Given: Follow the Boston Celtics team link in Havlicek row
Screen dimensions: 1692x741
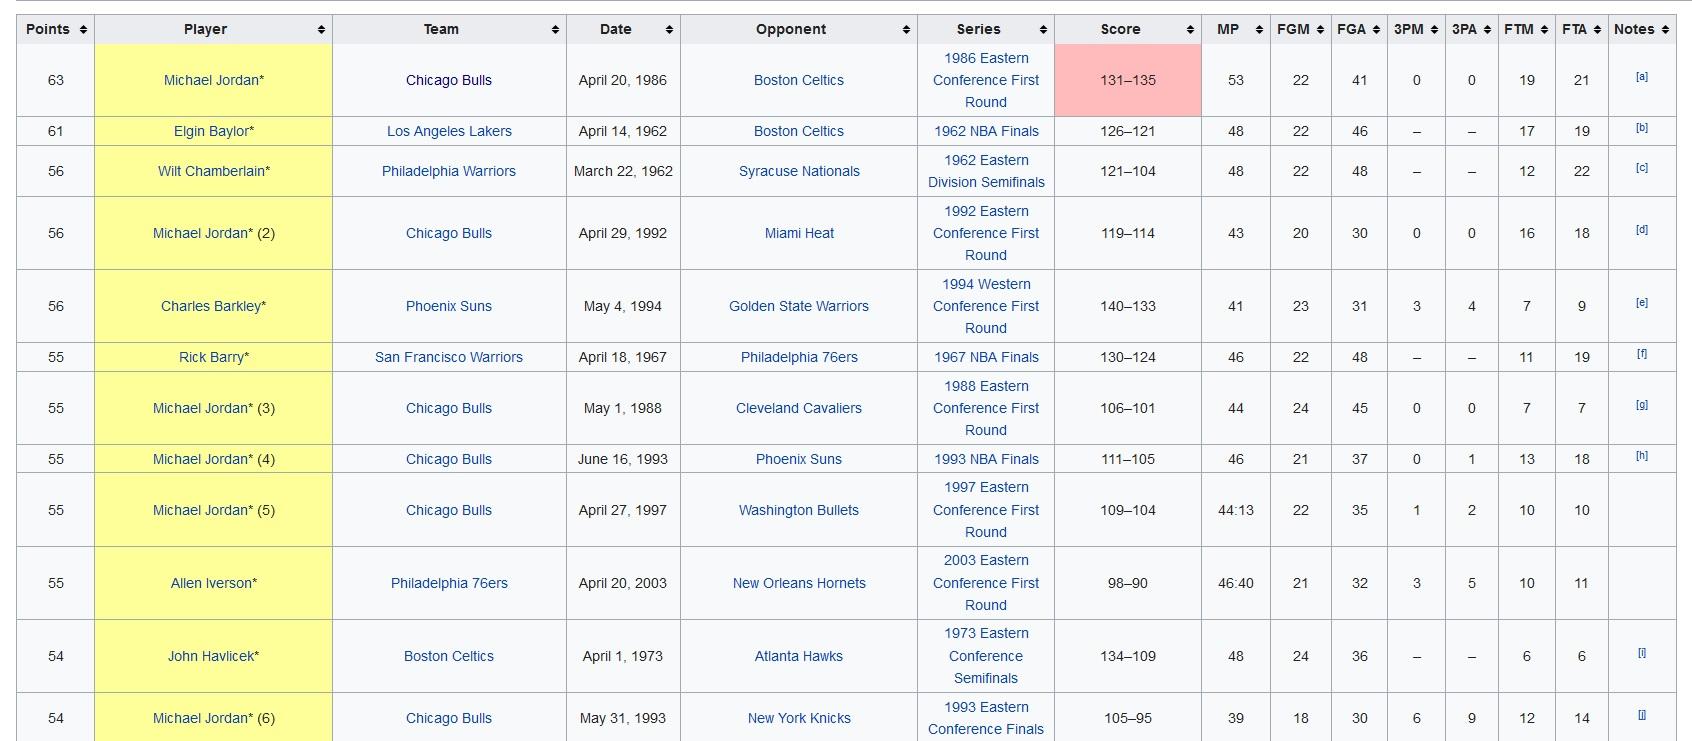Looking at the screenshot, I should [x=449, y=656].
